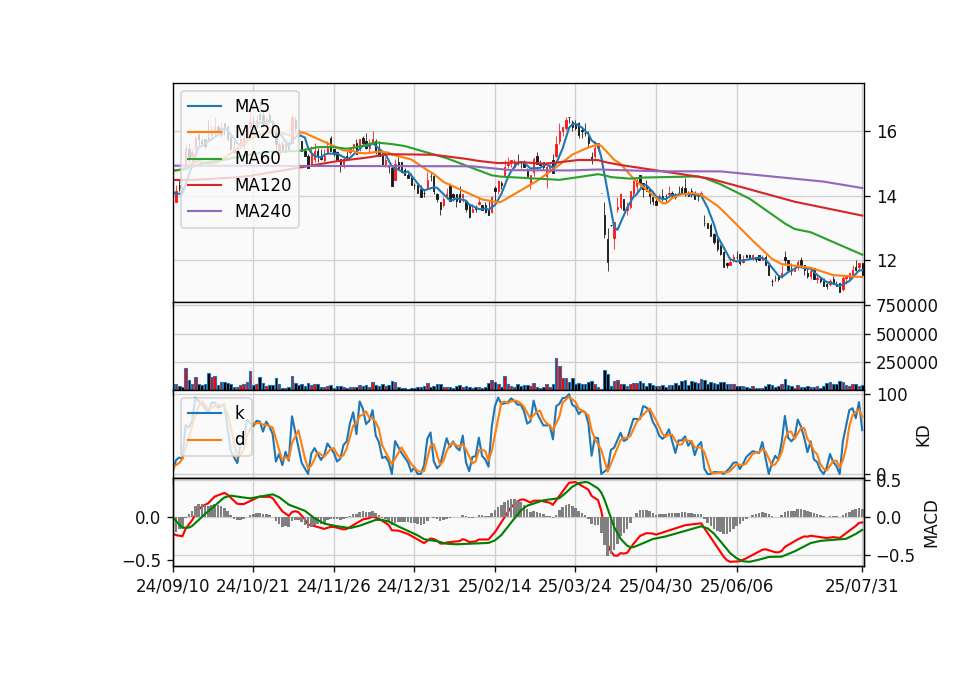The width and height of the screenshot is (960, 690).
Task: Click the MA60 legend entry
Action: coord(236,159)
